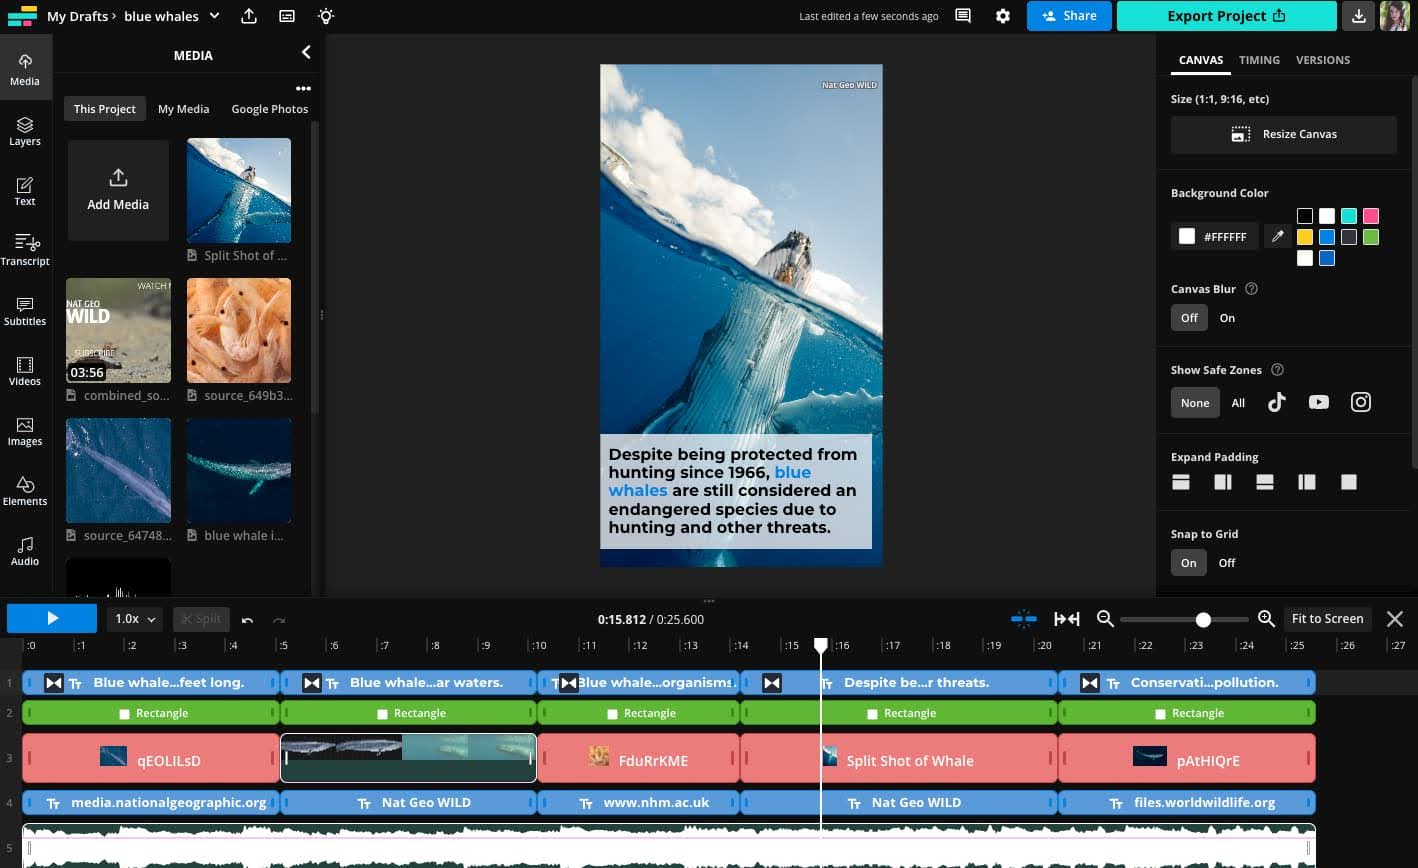Select the Instagram safe zone icon
The width and height of the screenshot is (1418, 868).
(1360, 402)
